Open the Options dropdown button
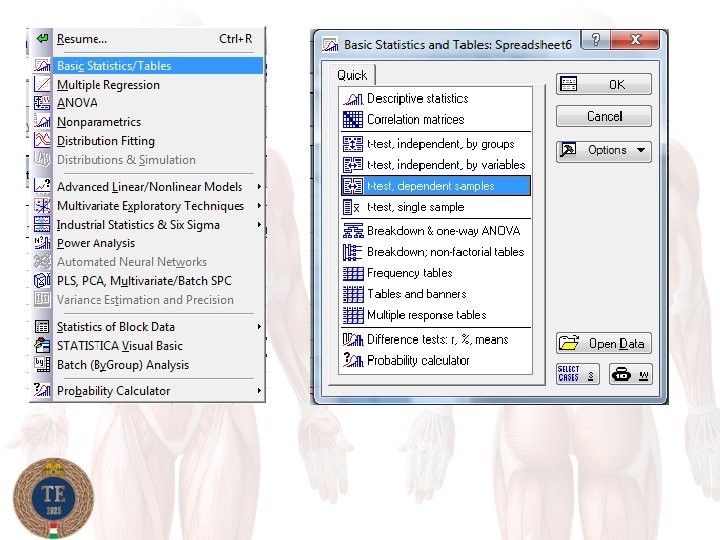The height and width of the screenshot is (540, 720). pyautogui.click(x=604, y=151)
